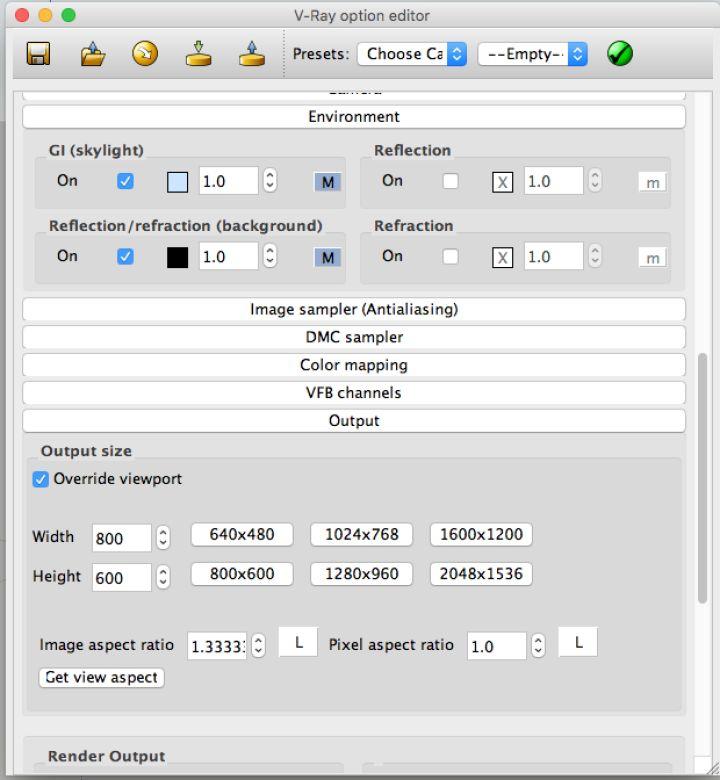This screenshot has height=780, width=720.
Task: Click Refraction disabled color swatch X
Action: coord(503,258)
